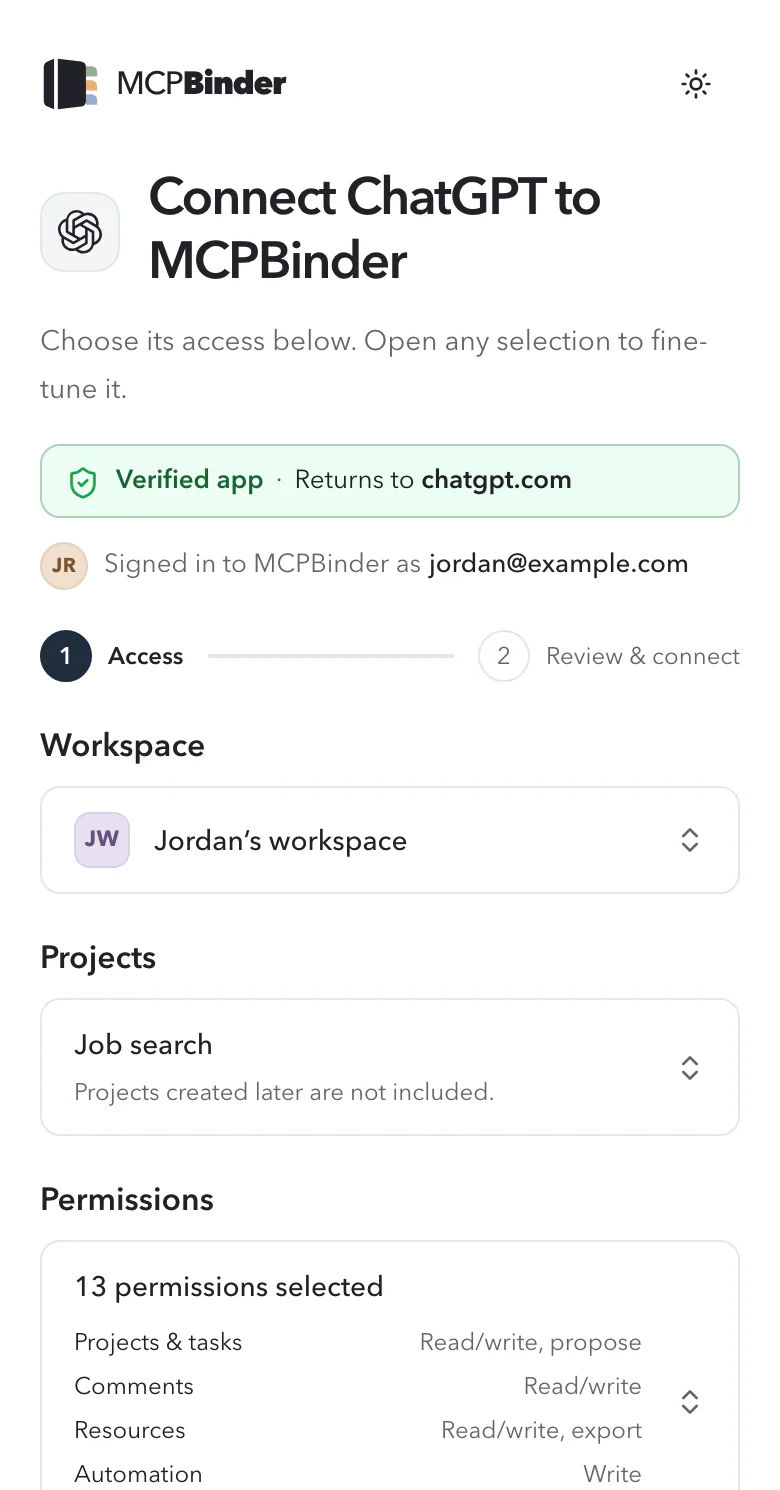Go to the Review & connect step
This screenshot has height=1490, width=780.
[x=643, y=656]
